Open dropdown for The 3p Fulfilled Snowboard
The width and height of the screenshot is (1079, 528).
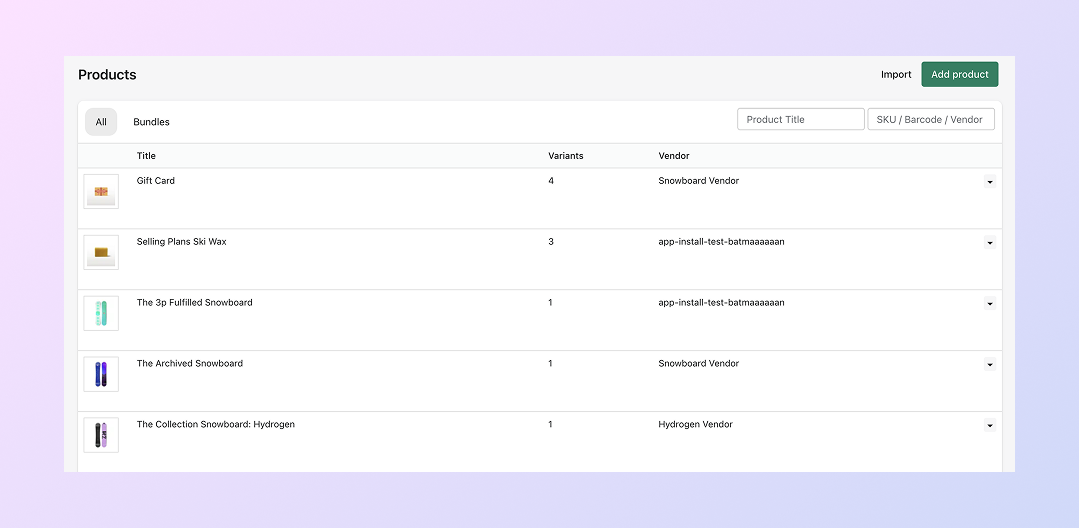point(990,304)
